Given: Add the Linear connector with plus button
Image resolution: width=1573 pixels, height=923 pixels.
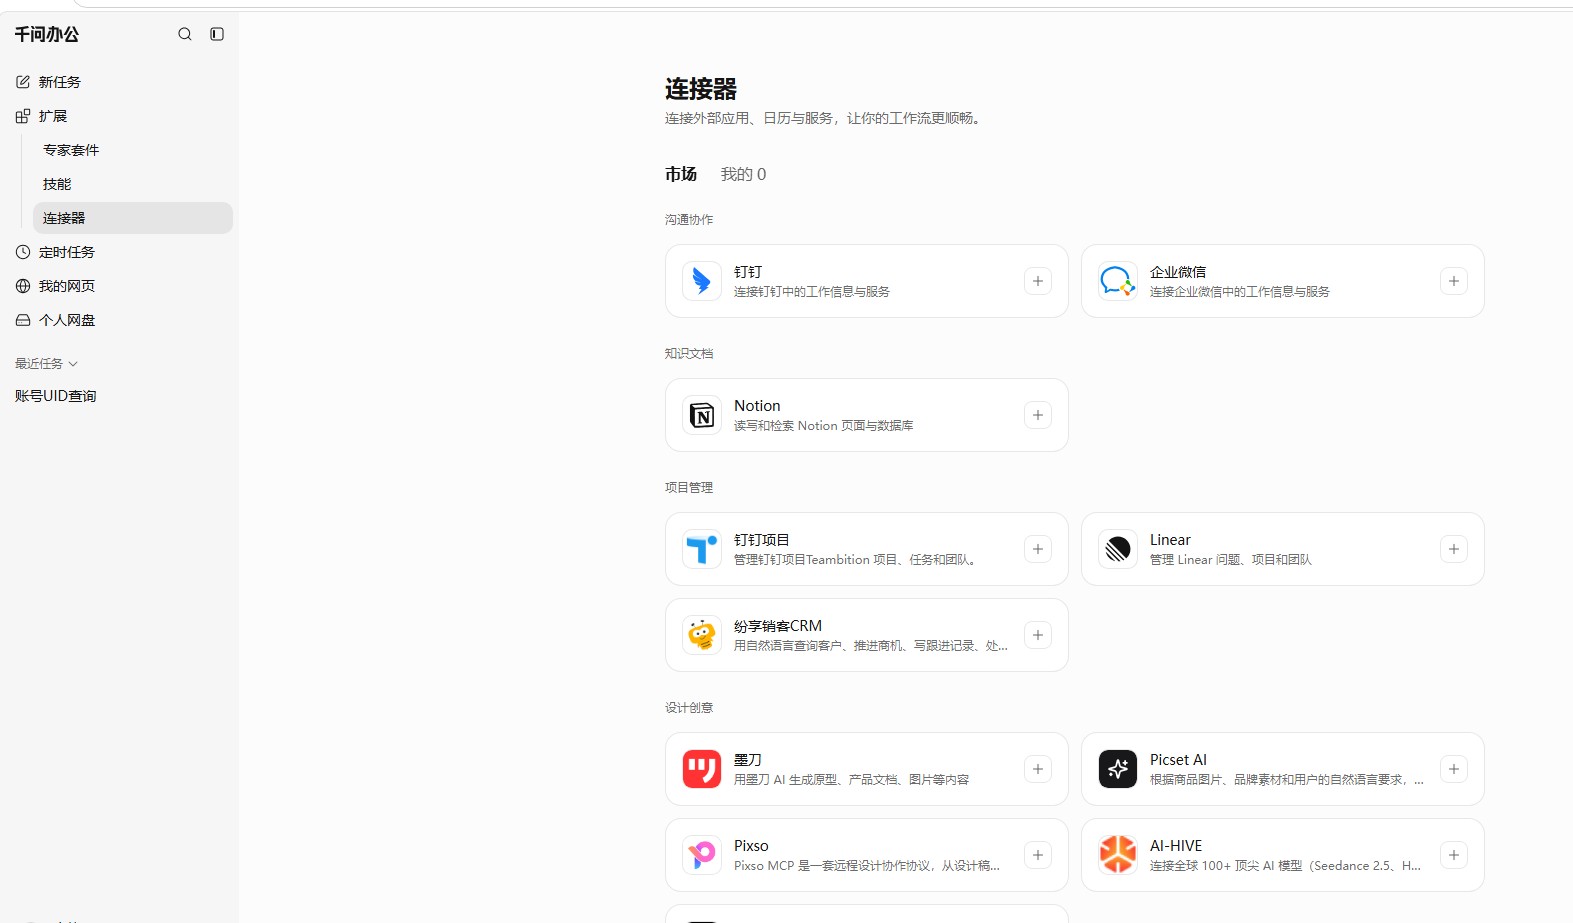Looking at the screenshot, I should point(1454,549).
